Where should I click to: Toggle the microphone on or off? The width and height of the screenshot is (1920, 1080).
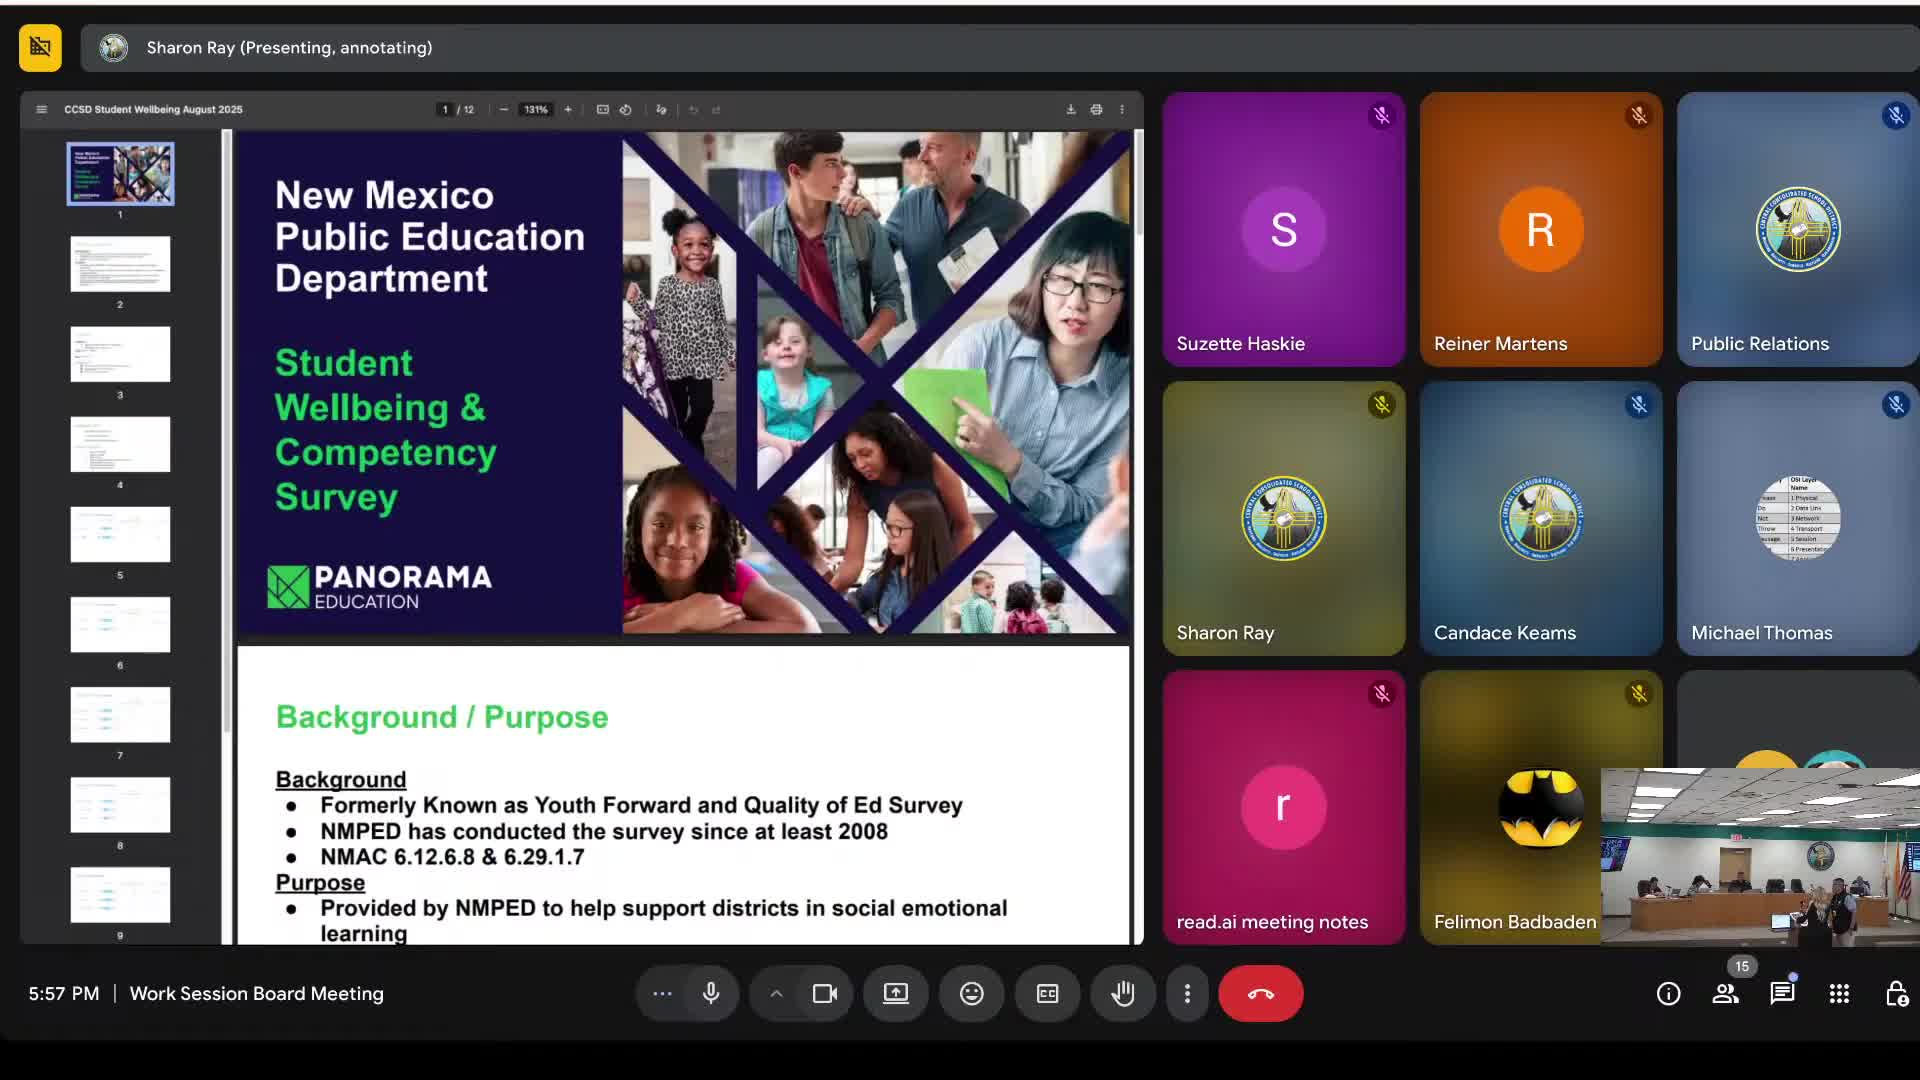pos(711,994)
